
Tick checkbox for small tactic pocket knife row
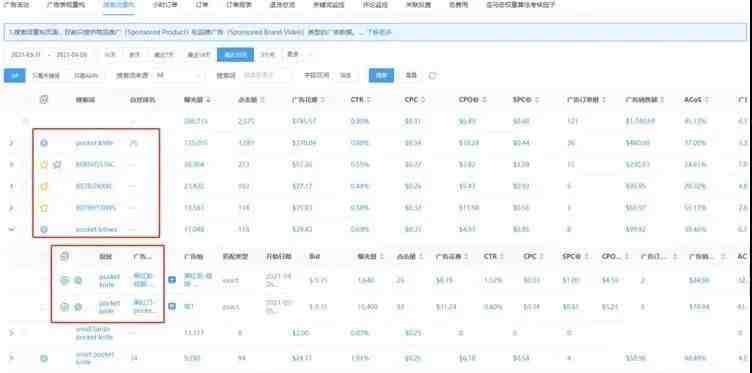click(26, 333)
